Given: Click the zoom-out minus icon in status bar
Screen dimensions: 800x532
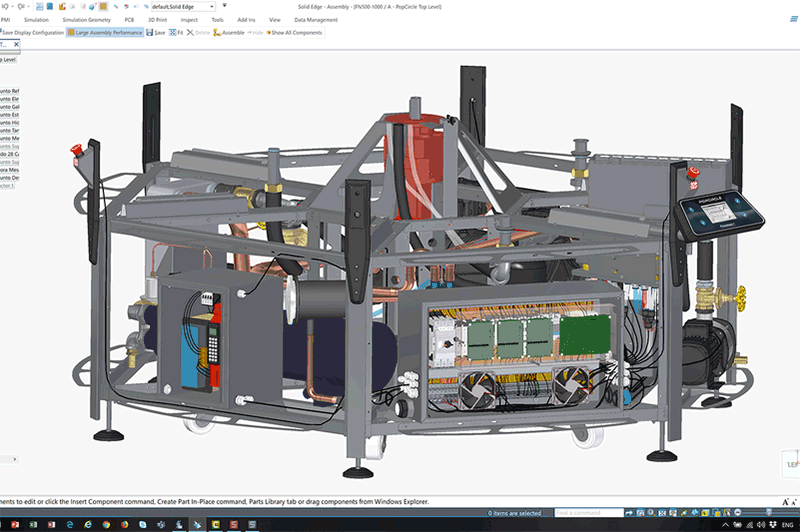Looking at the screenshot, I should (x=737, y=512).
